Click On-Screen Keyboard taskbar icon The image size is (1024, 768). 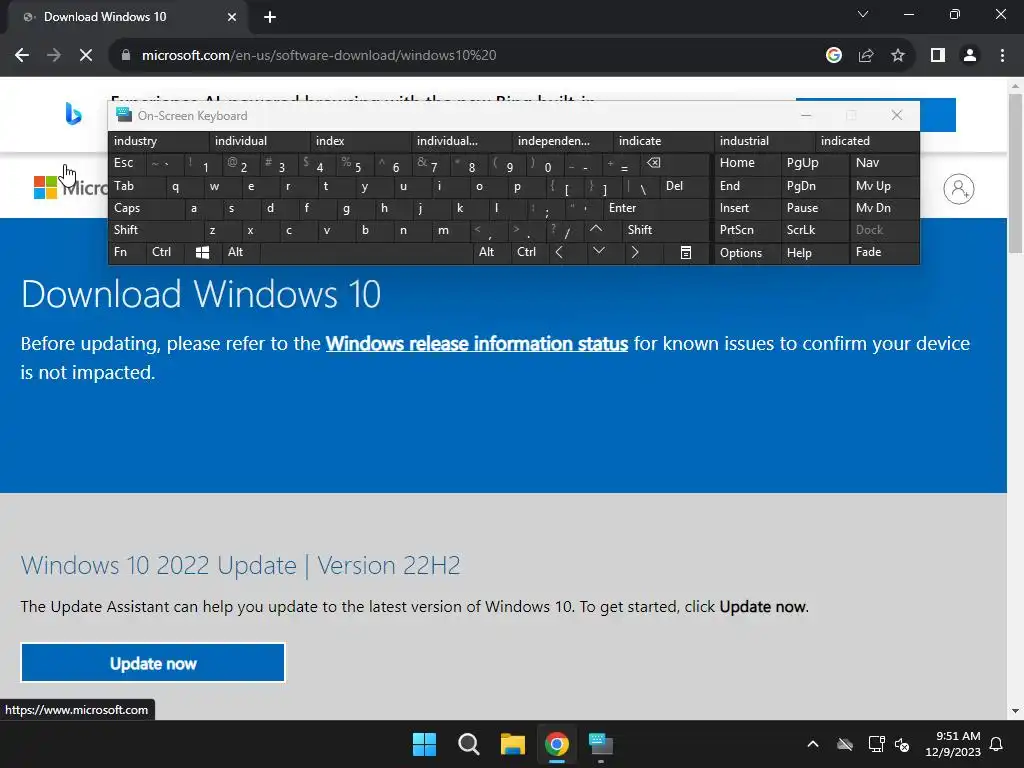pyautogui.click(x=601, y=744)
